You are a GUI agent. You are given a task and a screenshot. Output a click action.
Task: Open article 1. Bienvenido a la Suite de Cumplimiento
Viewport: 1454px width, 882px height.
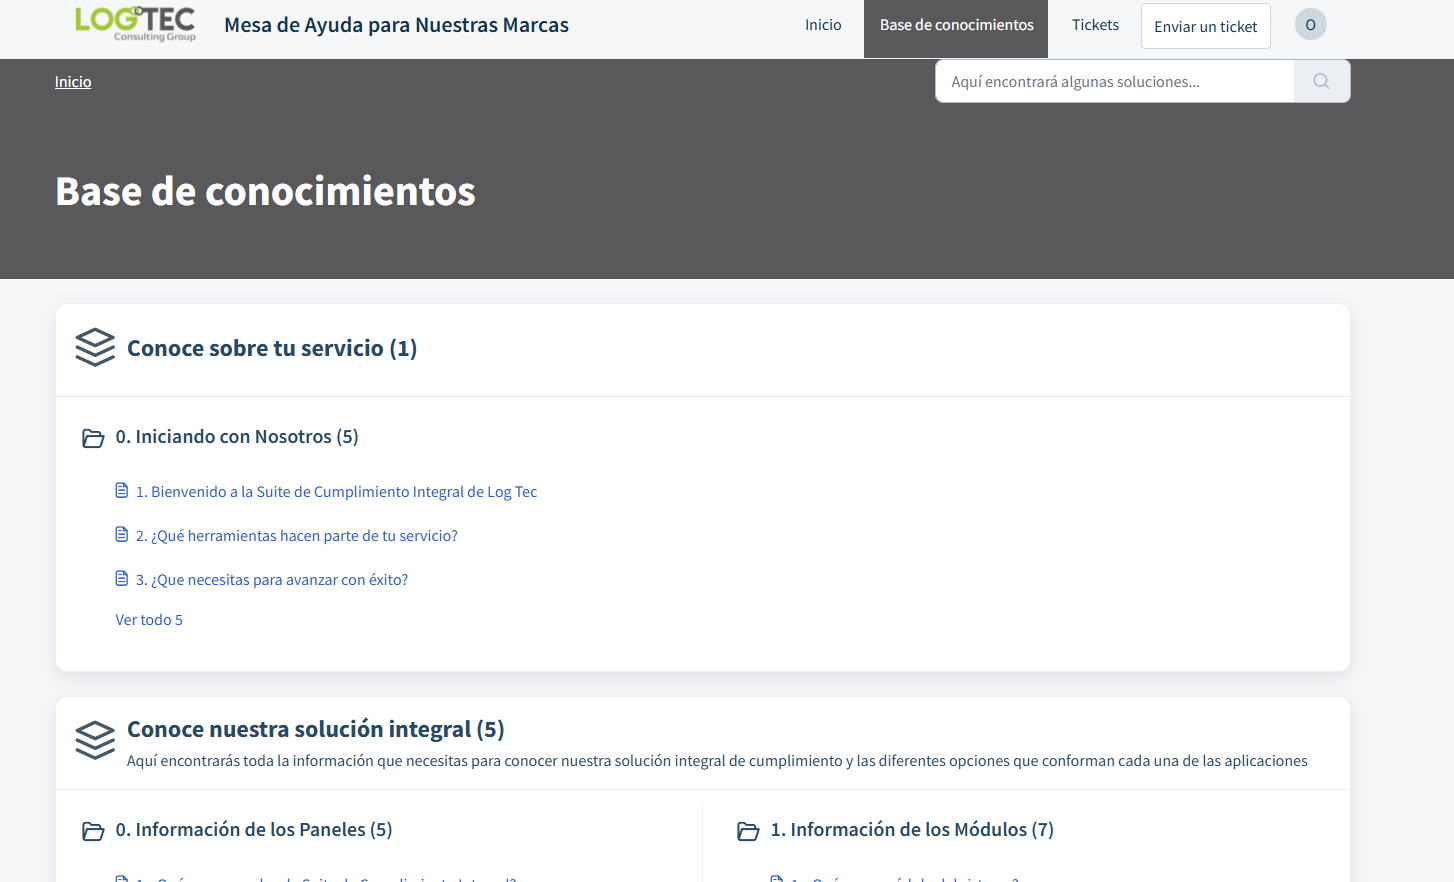pyautogui.click(x=336, y=492)
